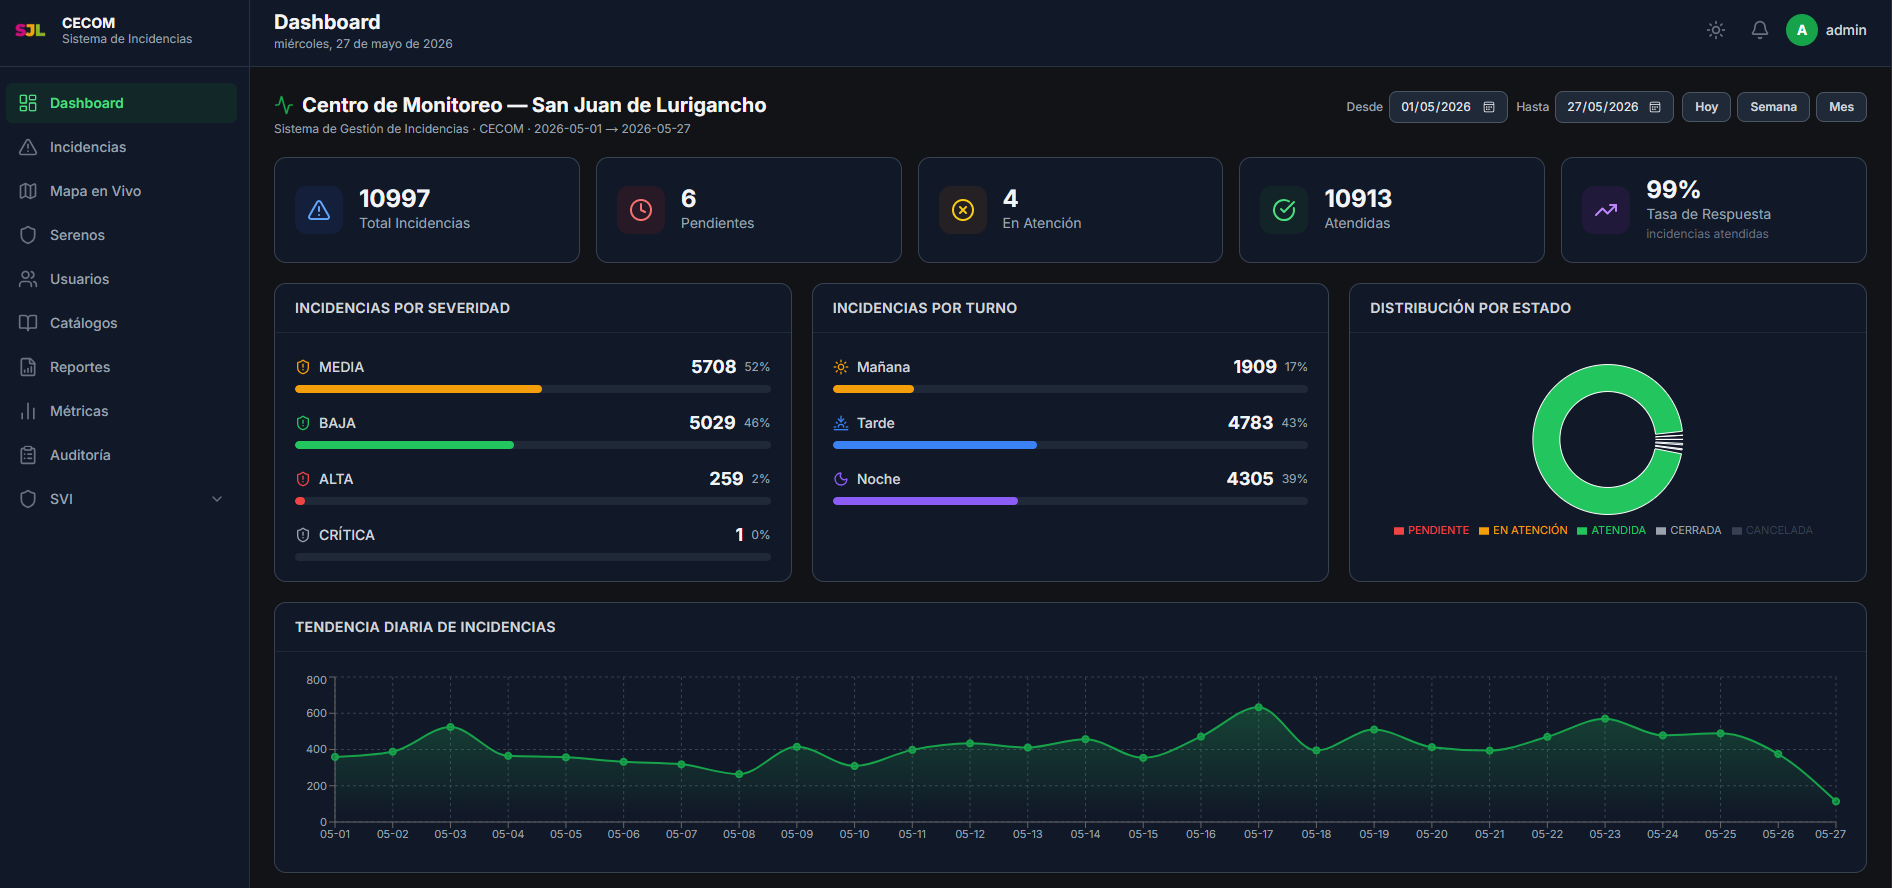The height and width of the screenshot is (888, 1892).
Task: Click the admin avatar circle
Action: 1802,30
